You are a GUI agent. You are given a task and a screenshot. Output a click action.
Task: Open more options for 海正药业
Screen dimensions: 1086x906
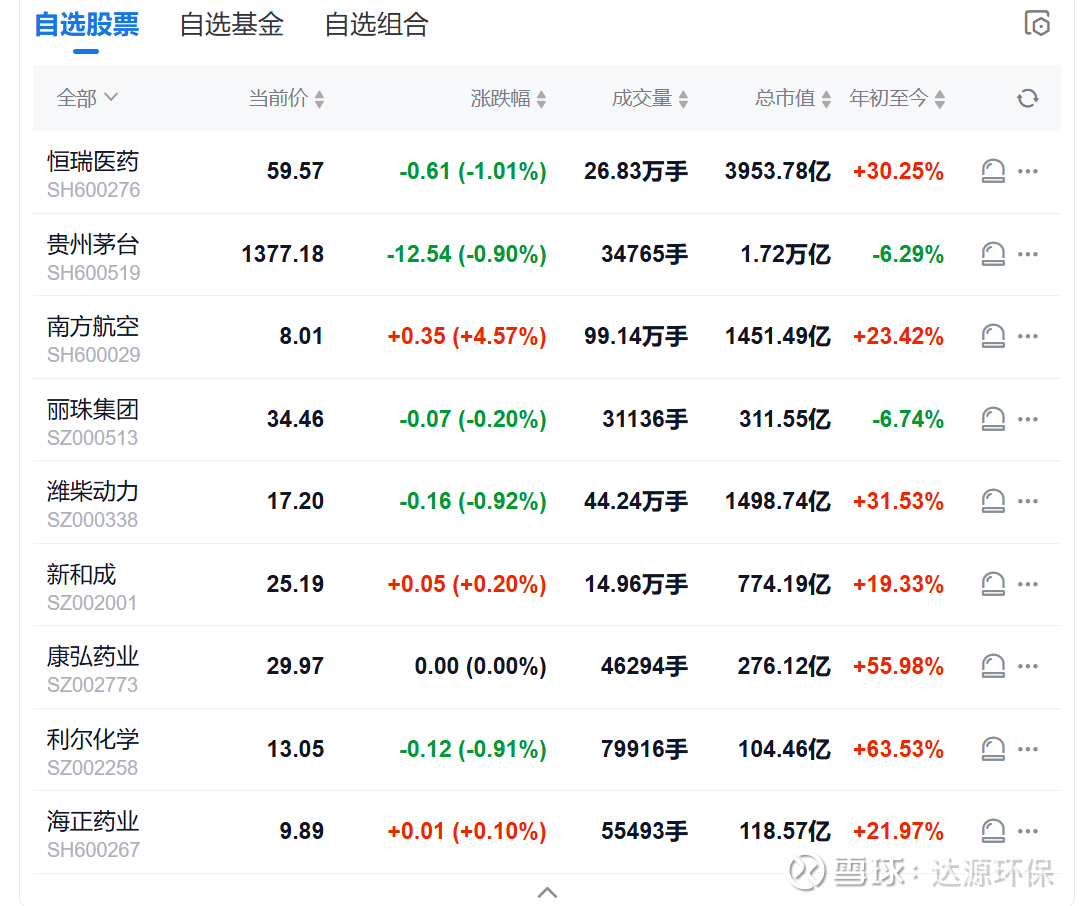tap(1028, 831)
